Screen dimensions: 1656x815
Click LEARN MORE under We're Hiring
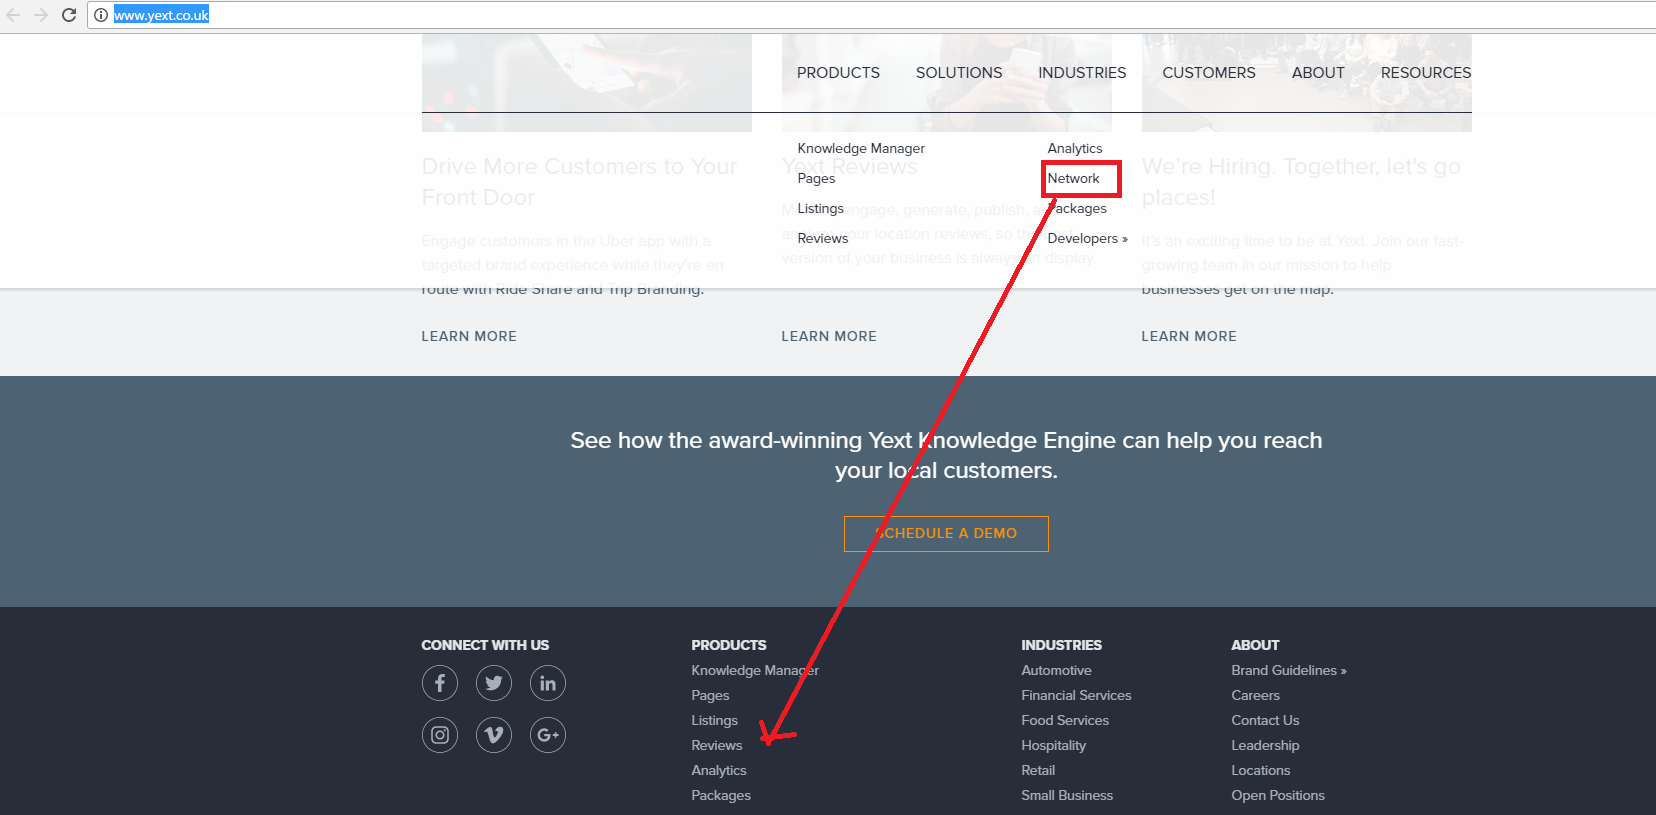(1189, 336)
